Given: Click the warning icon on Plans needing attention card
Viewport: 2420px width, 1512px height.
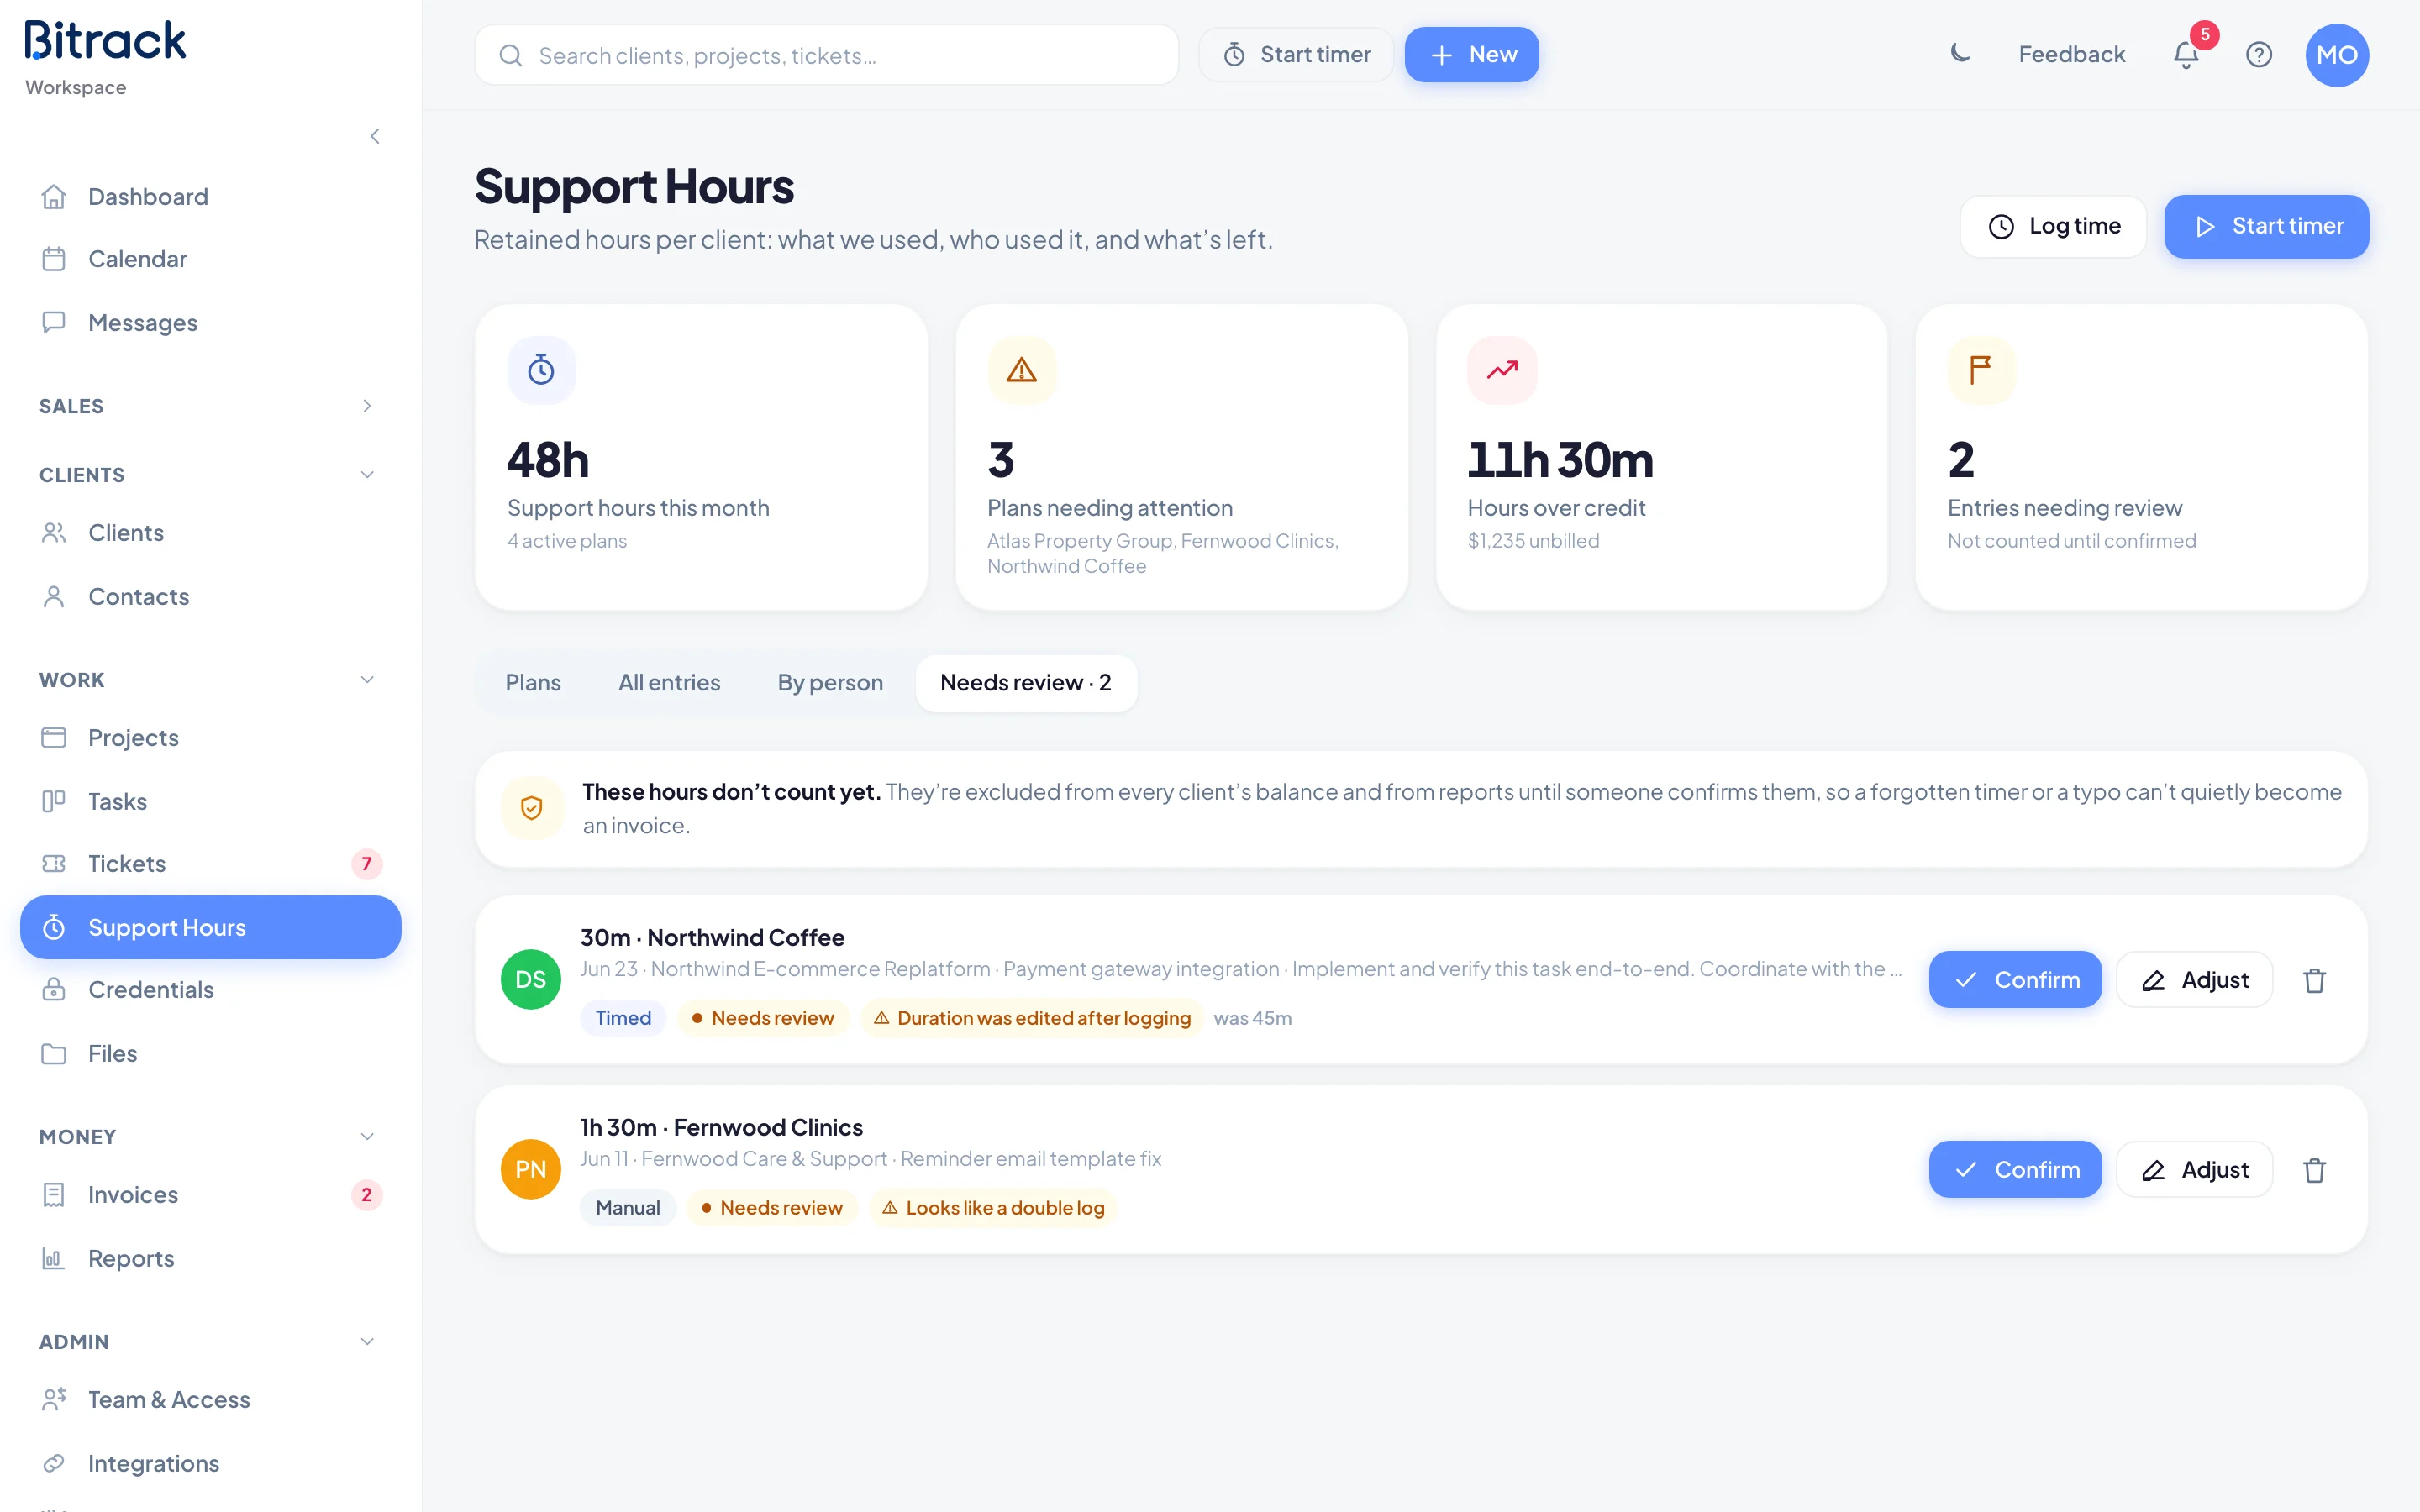Looking at the screenshot, I should pyautogui.click(x=1021, y=370).
